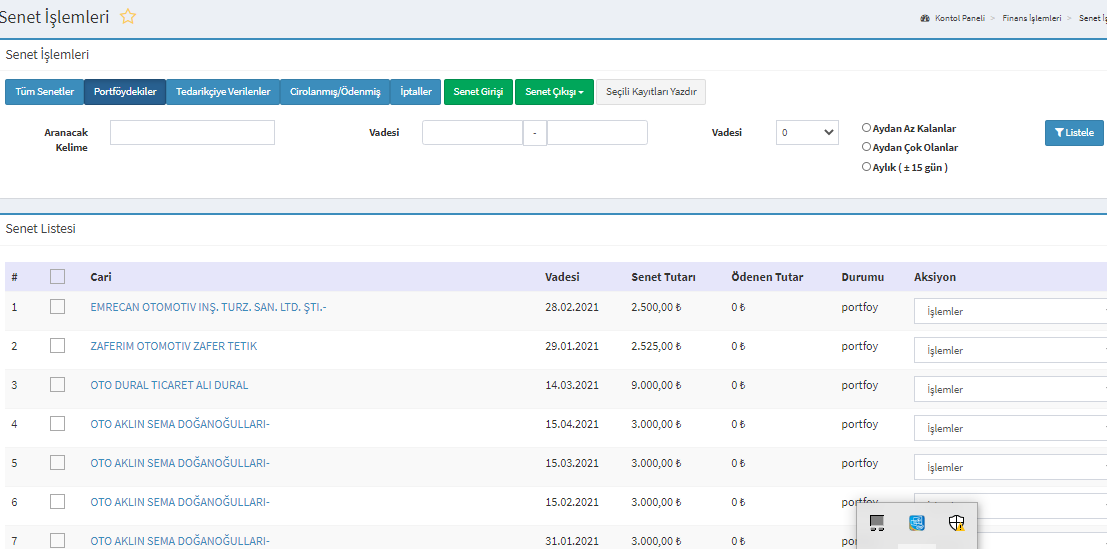Switch to the Tüm Senetler tab
The height and width of the screenshot is (549, 1107).
45,92
